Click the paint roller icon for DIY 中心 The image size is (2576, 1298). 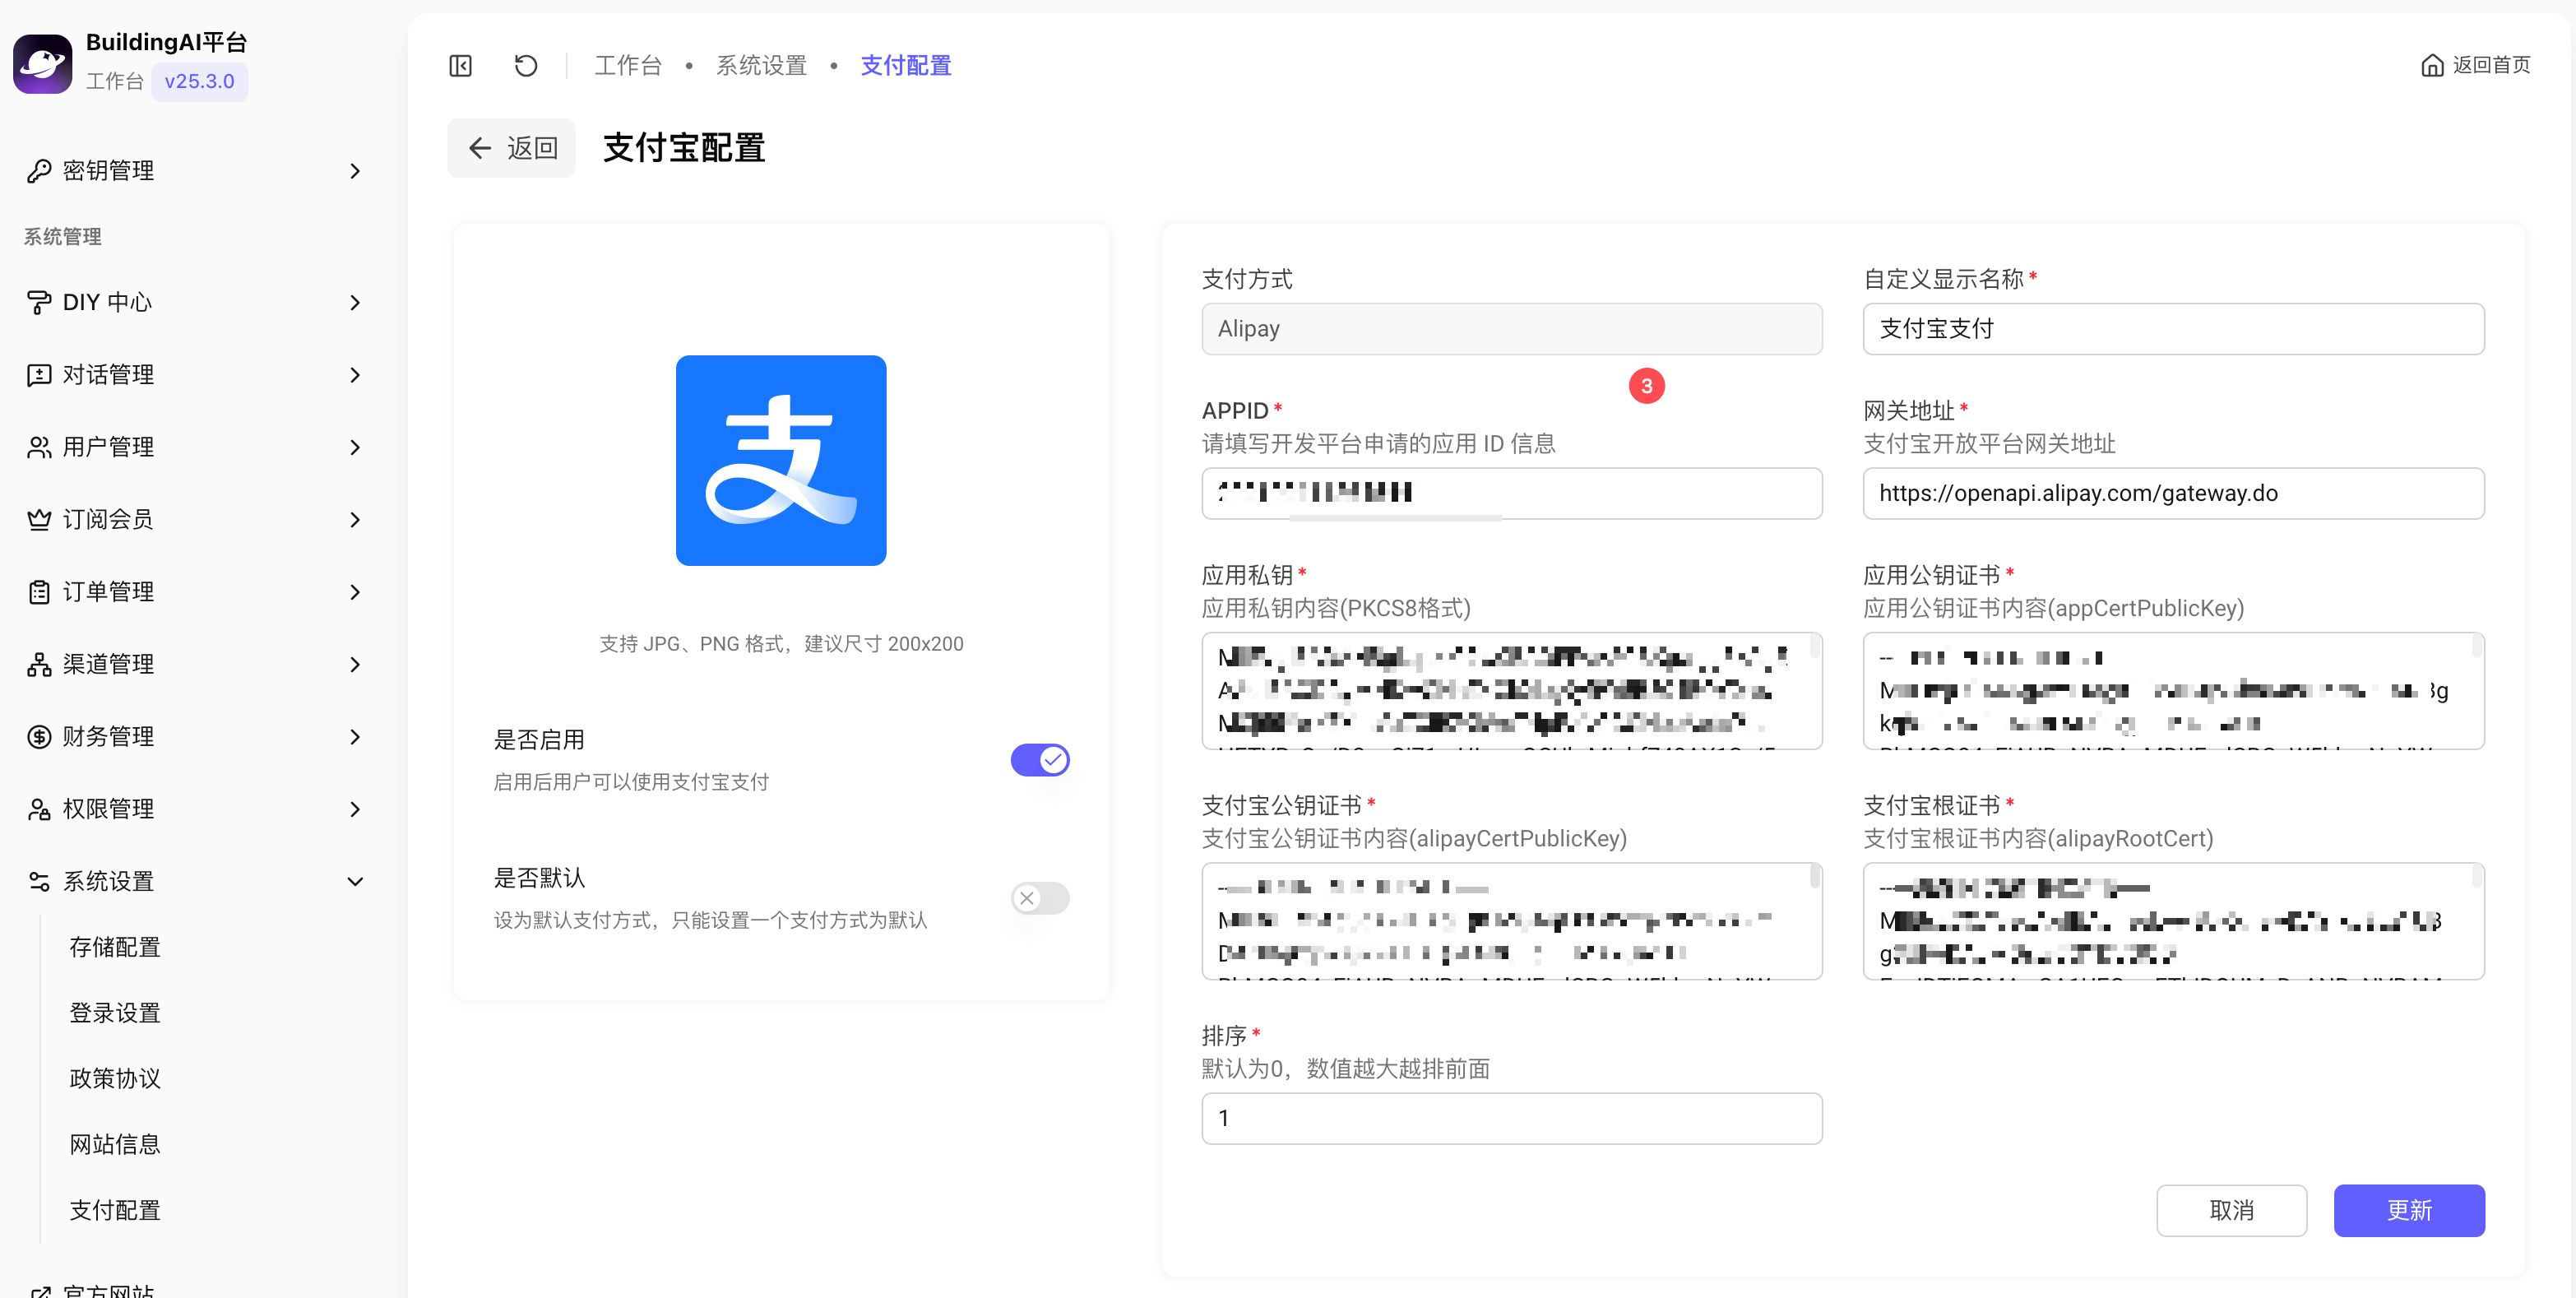pos(39,302)
